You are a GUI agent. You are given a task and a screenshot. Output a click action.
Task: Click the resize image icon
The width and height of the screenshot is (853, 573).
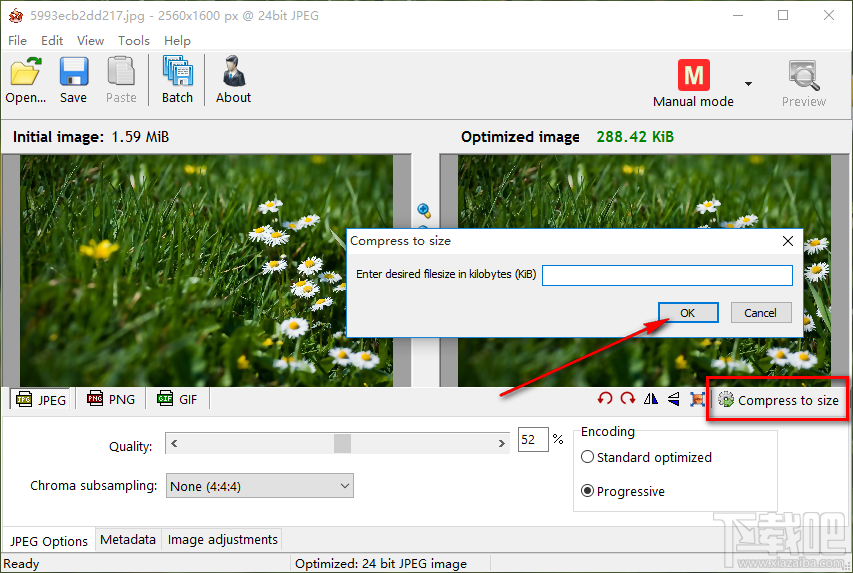click(x=697, y=399)
